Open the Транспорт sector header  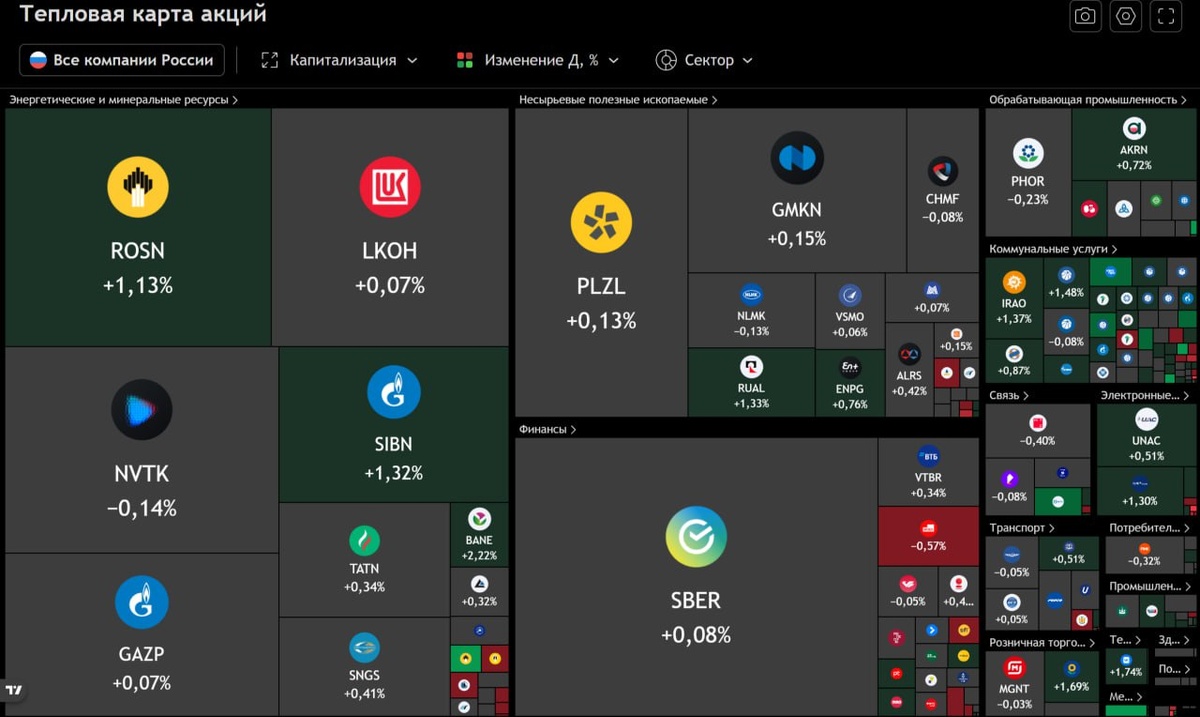coord(1022,528)
